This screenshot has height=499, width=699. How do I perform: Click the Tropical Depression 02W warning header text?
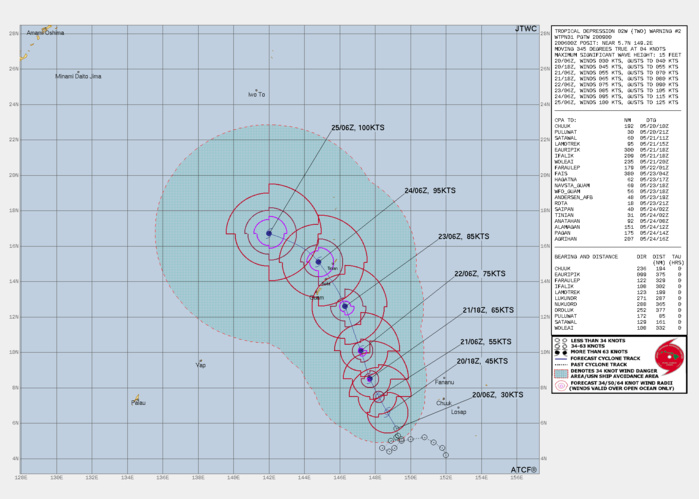point(606,31)
